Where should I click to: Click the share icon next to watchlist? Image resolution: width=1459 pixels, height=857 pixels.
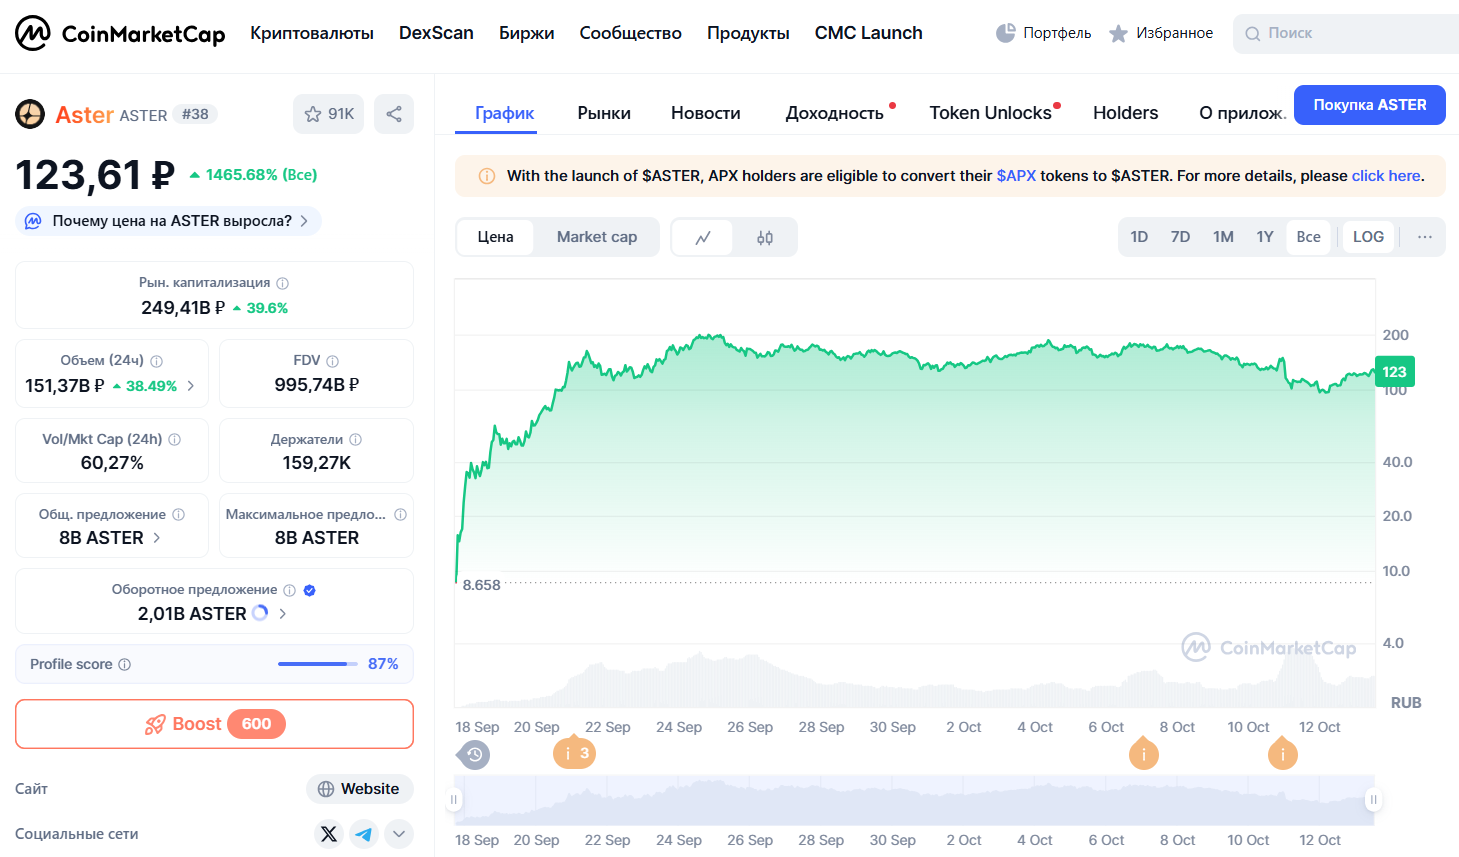pyautogui.click(x=394, y=114)
